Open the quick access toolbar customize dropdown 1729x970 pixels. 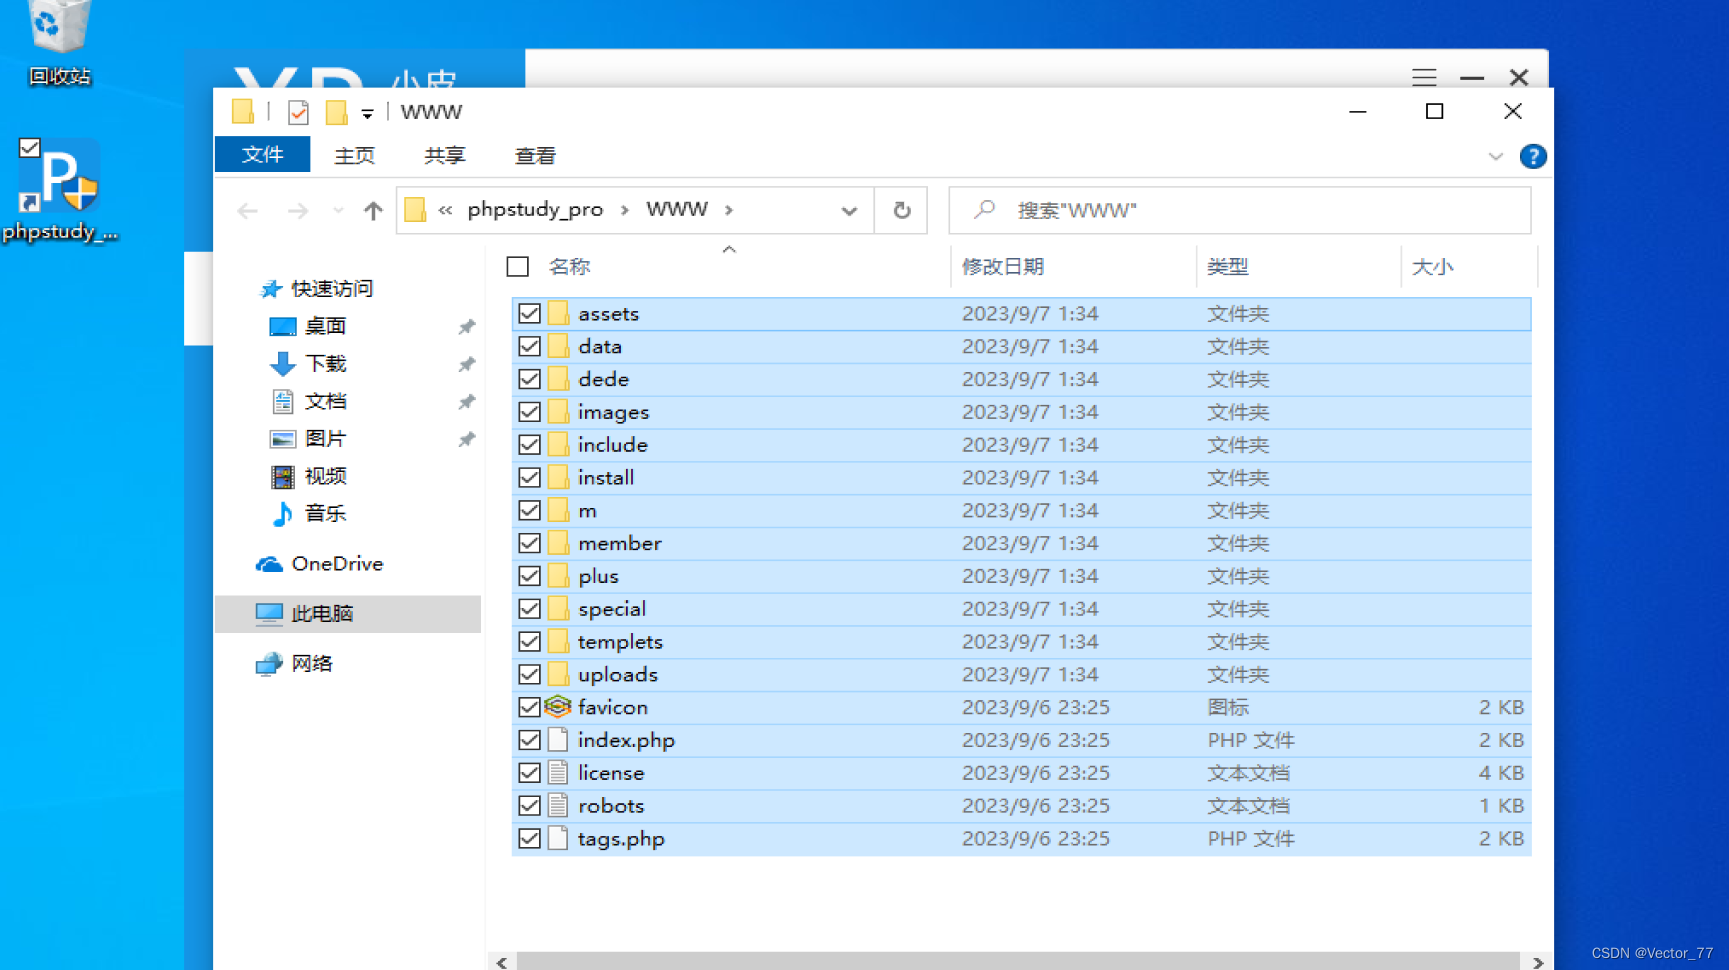(368, 114)
